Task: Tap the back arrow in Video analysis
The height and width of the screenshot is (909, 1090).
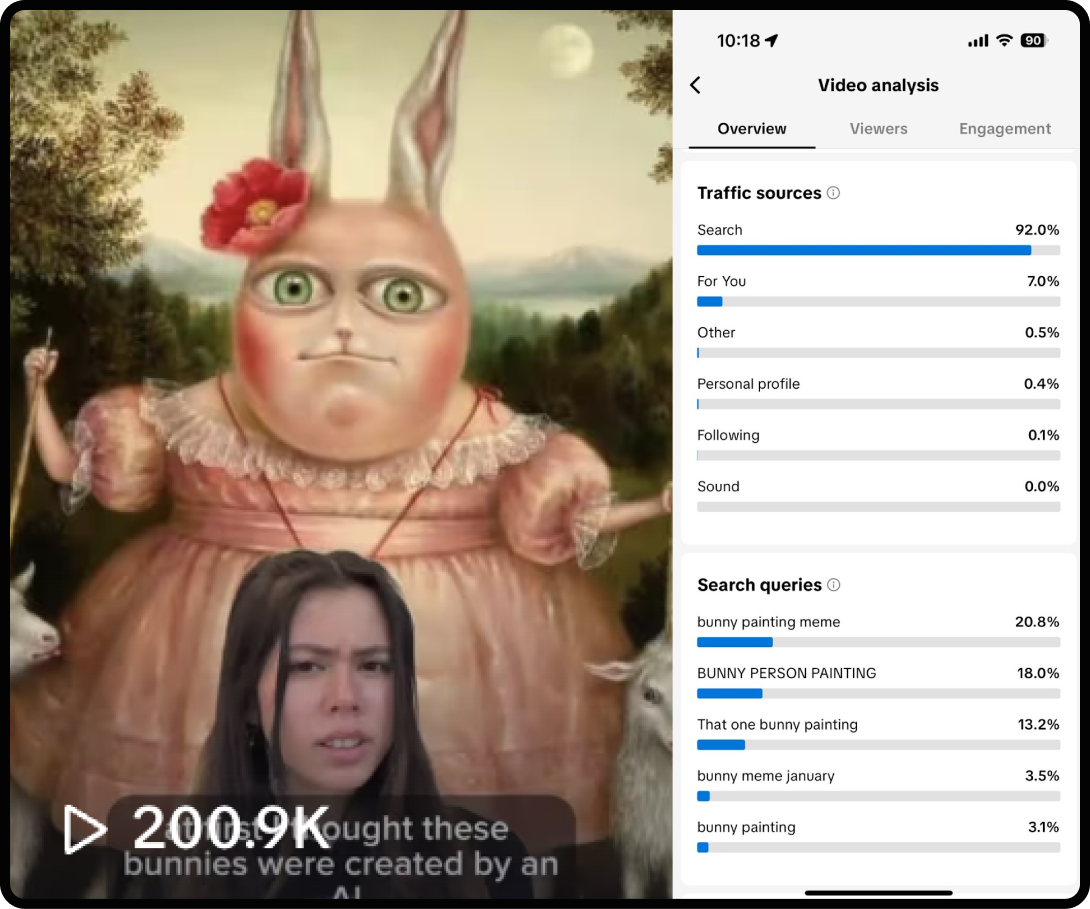Action: pyautogui.click(x=695, y=85)
